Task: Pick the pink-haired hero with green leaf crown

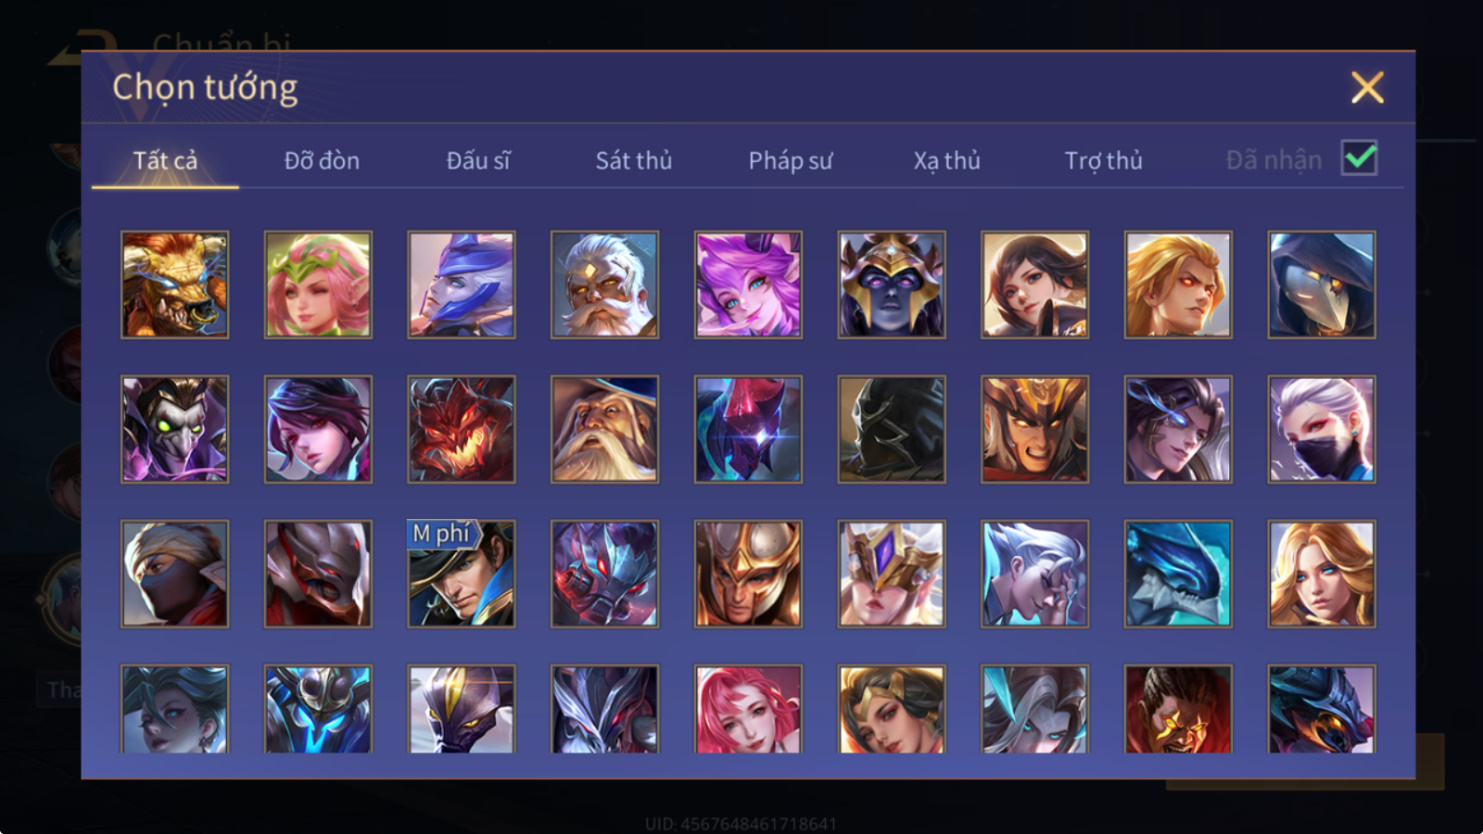Action: (318, 285)
